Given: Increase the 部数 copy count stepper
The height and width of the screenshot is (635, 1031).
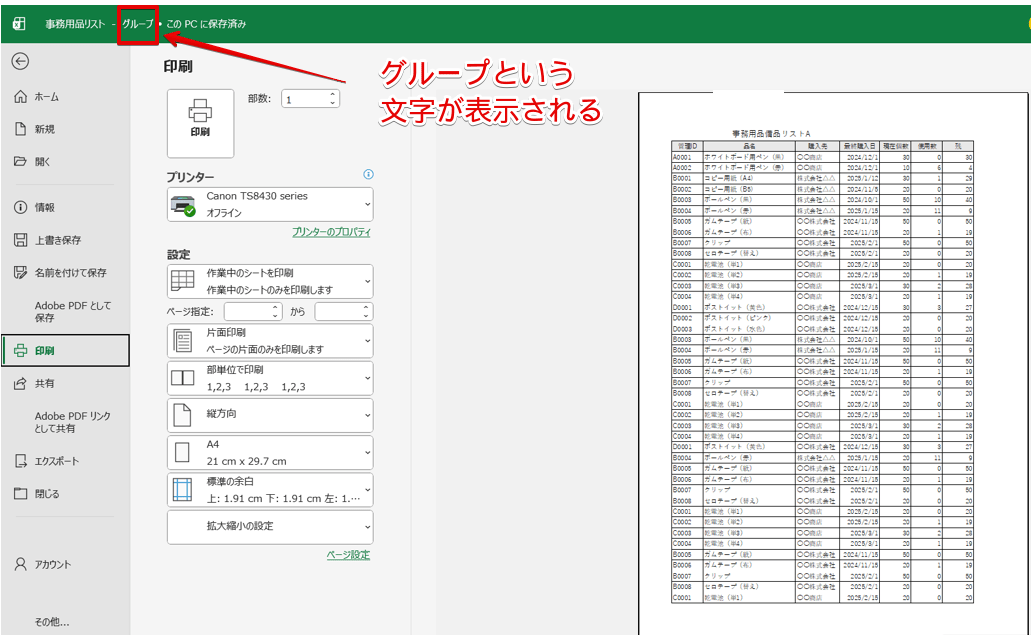Looking at the screenshot, I should click(x=334, y=93).
